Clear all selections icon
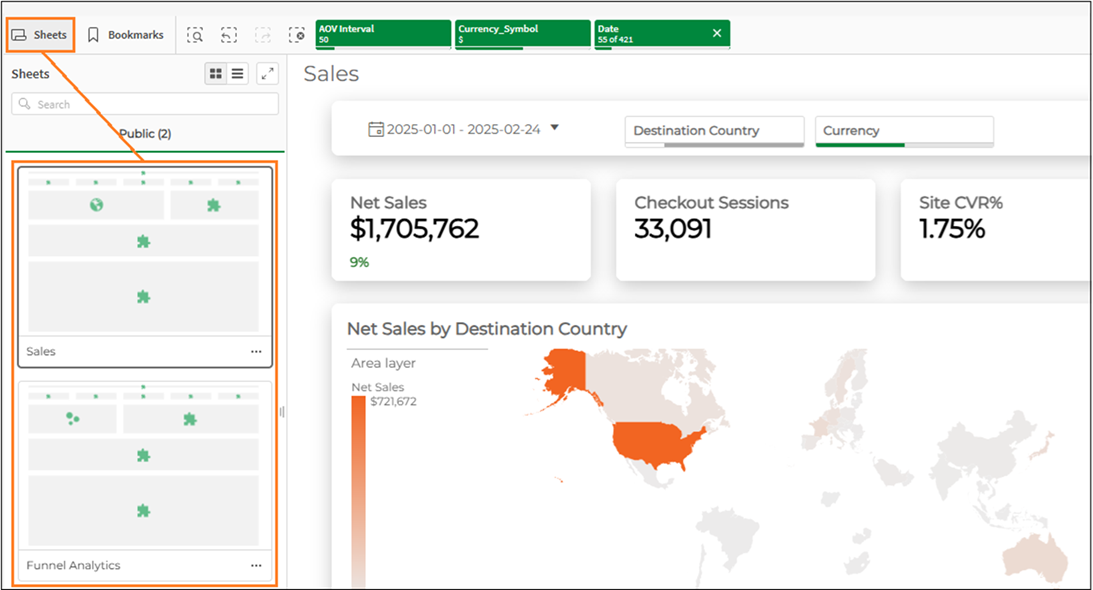This screenshot has width=1093, height=590. click(x=296, y=35)
